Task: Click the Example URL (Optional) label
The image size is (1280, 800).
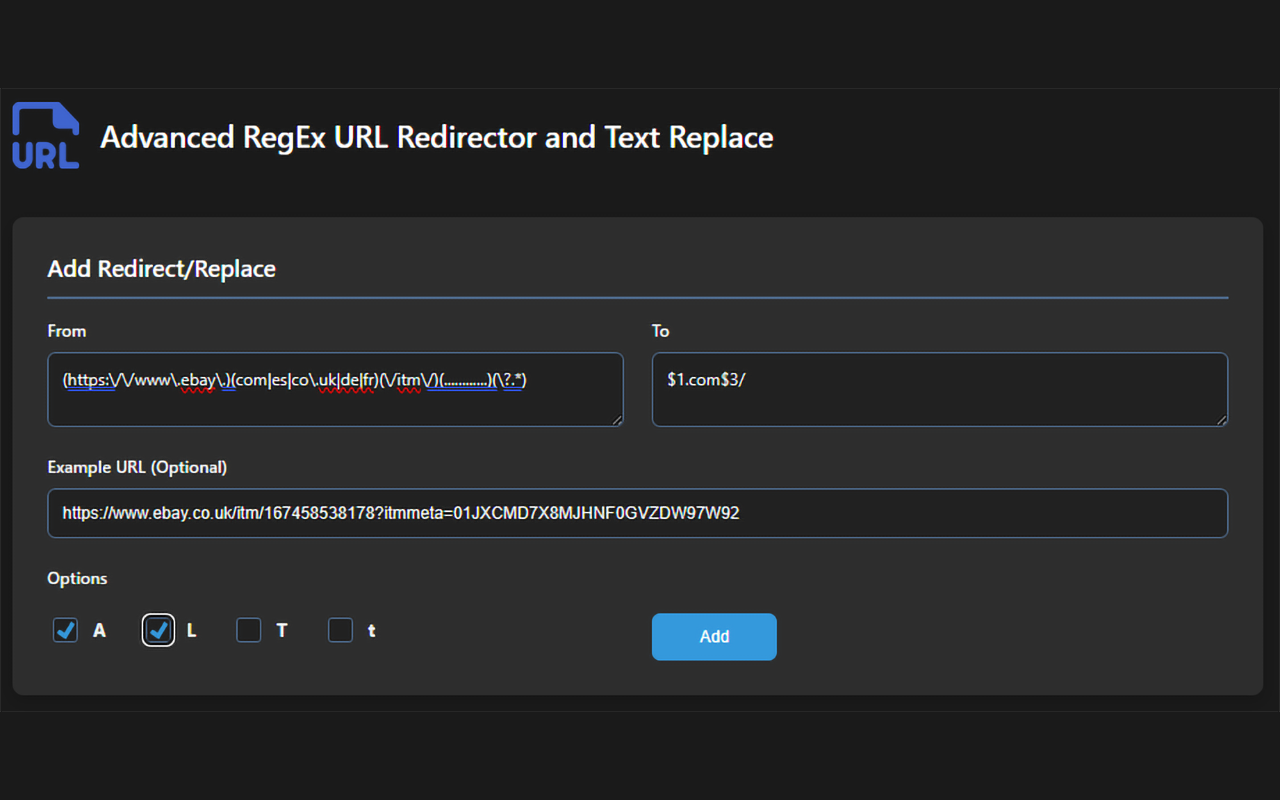Action: point(137,467)
